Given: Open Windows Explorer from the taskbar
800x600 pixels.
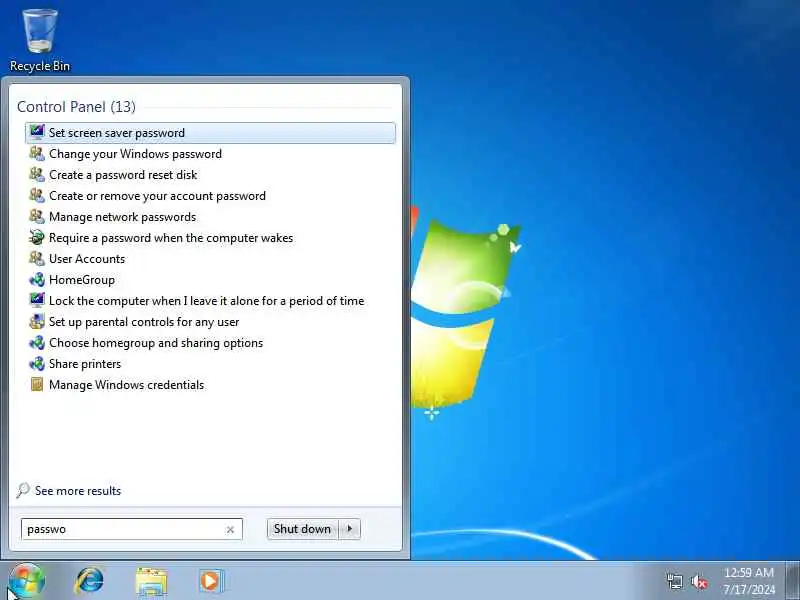Looking at the screenshot, I should pos(151,582).
